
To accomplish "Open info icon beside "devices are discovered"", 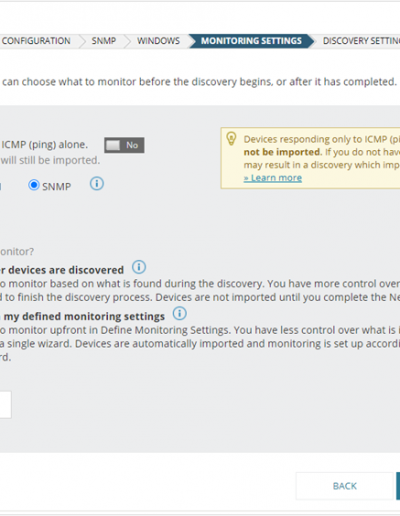I will pyautogui.click(x=139, y=267).
